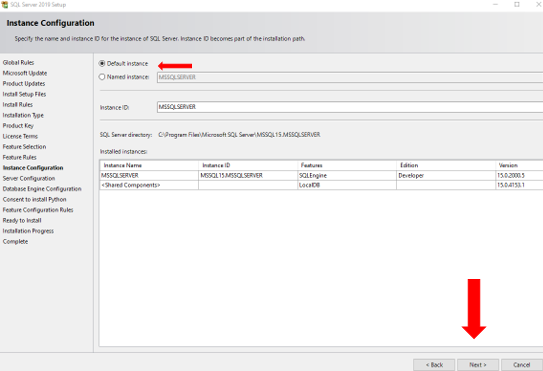Select the <Shared Components> row cell

coord(149,185)
